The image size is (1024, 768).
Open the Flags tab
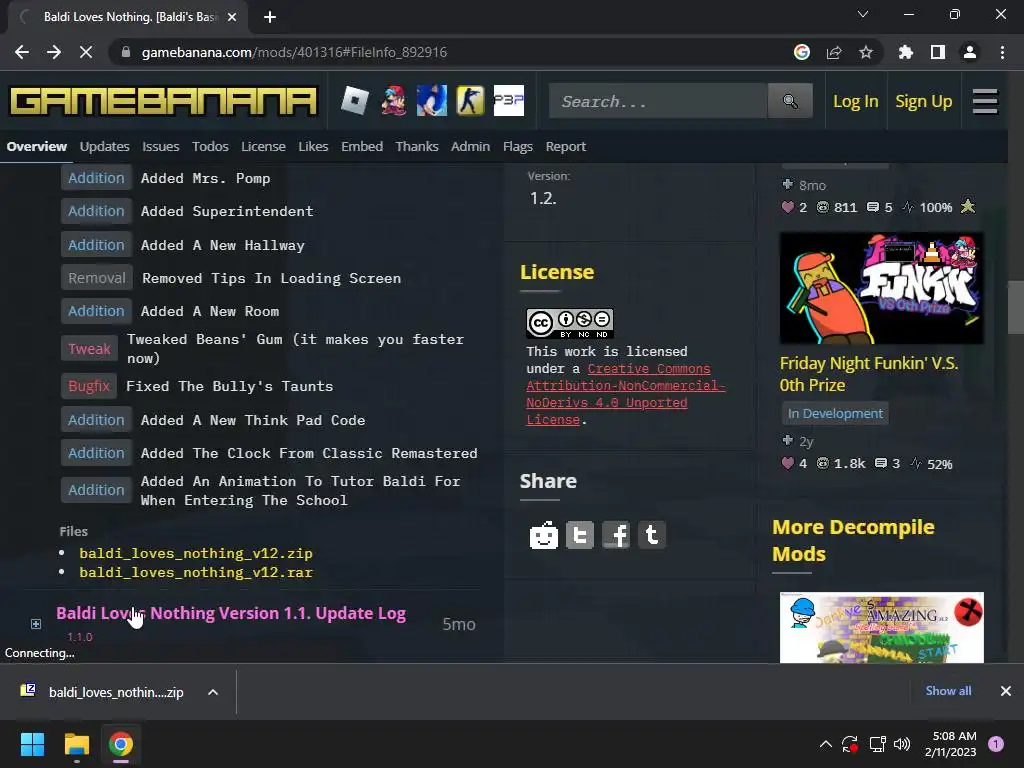coord(518,146)
